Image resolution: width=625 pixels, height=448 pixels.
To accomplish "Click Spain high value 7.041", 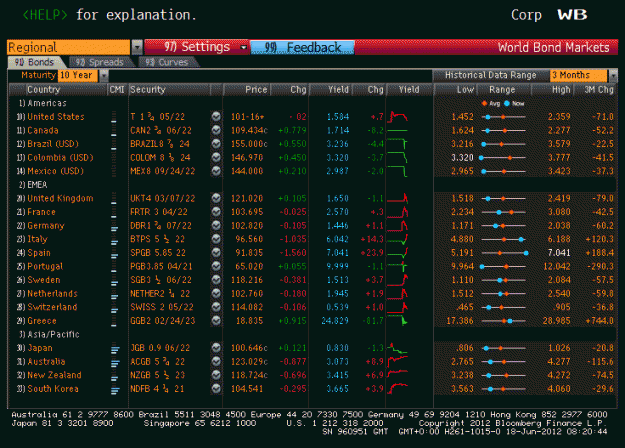I will click(x=559, y=253).
